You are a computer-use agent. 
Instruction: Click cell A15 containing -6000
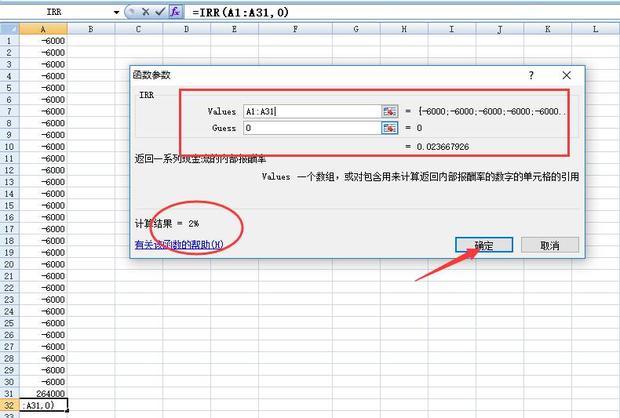point(43,205)
